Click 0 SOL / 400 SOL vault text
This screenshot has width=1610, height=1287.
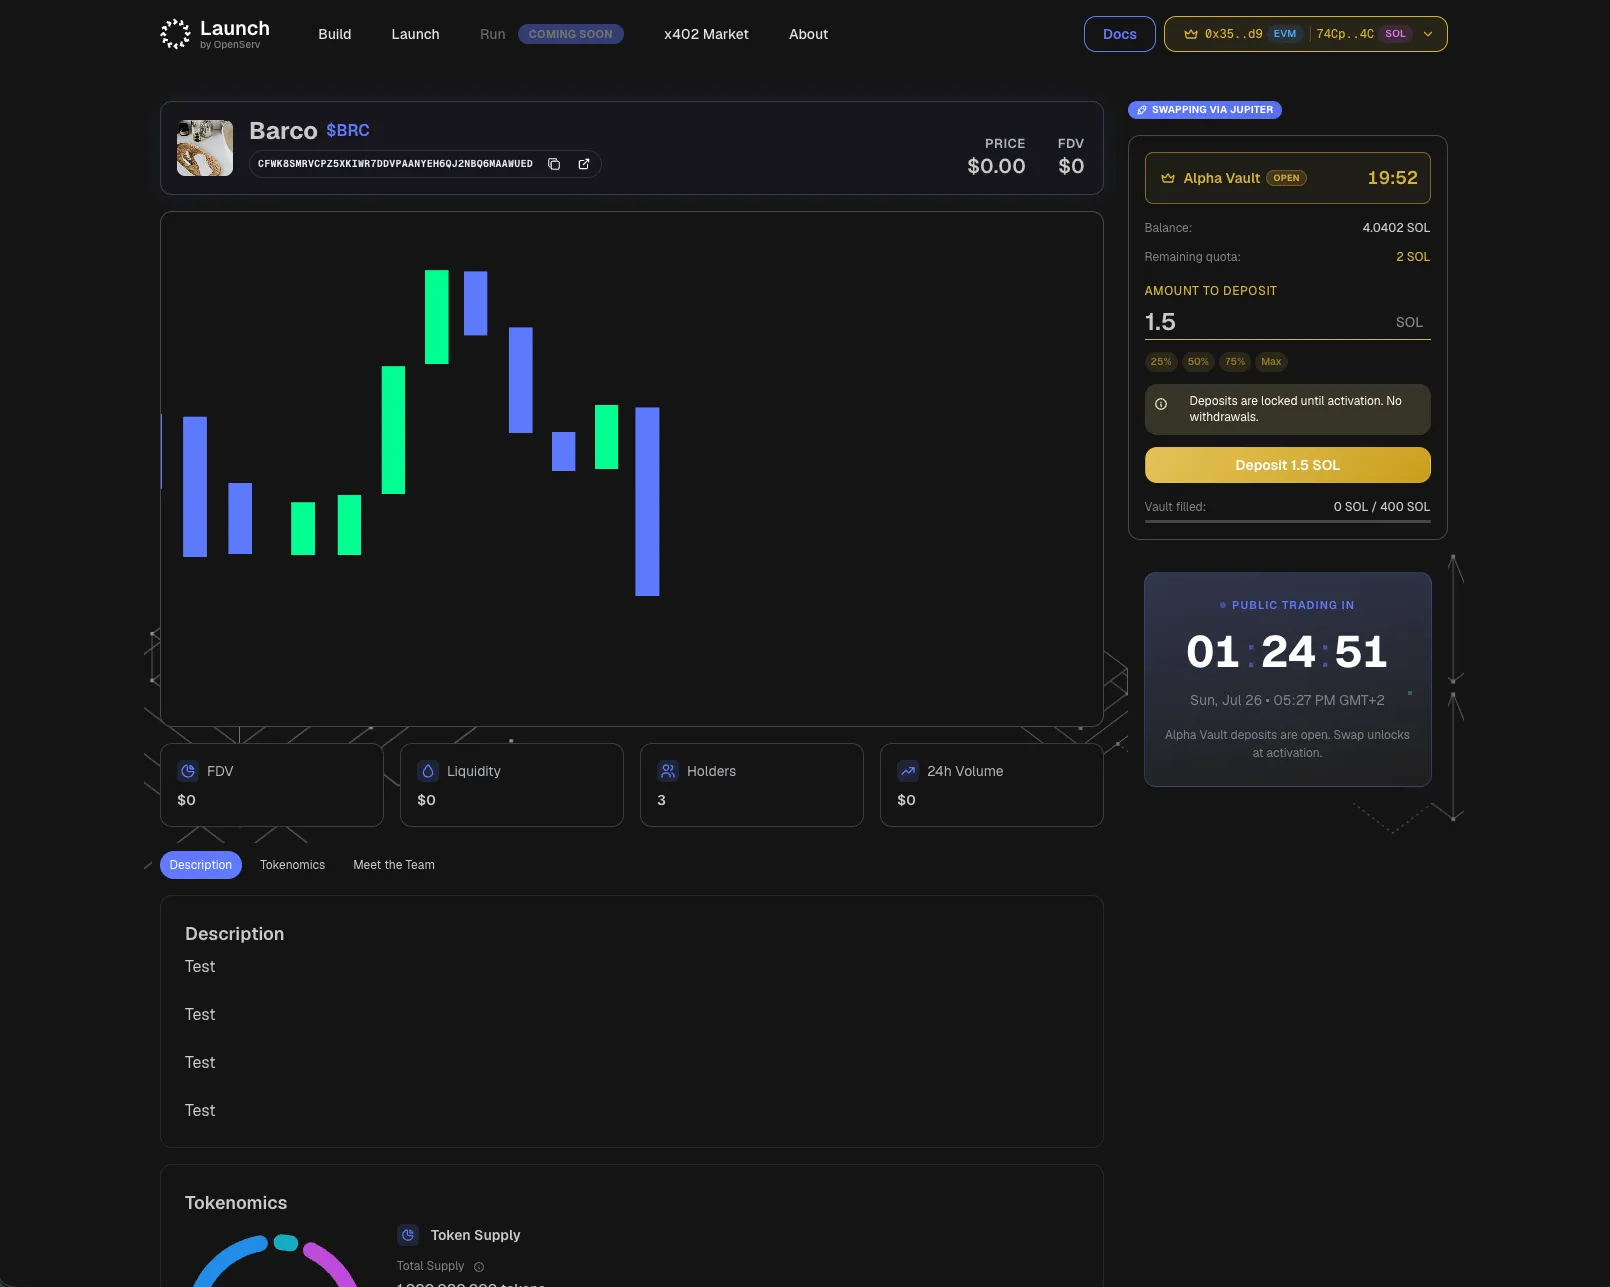[1382, 507]
